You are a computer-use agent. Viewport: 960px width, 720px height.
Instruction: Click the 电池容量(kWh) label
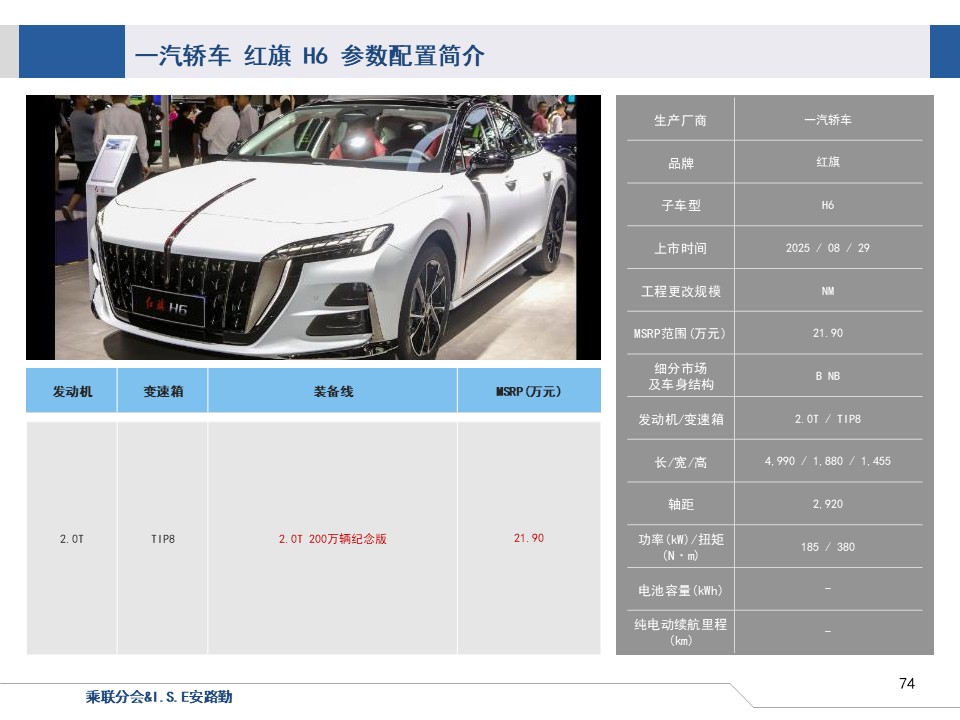[x=680, y=590]
